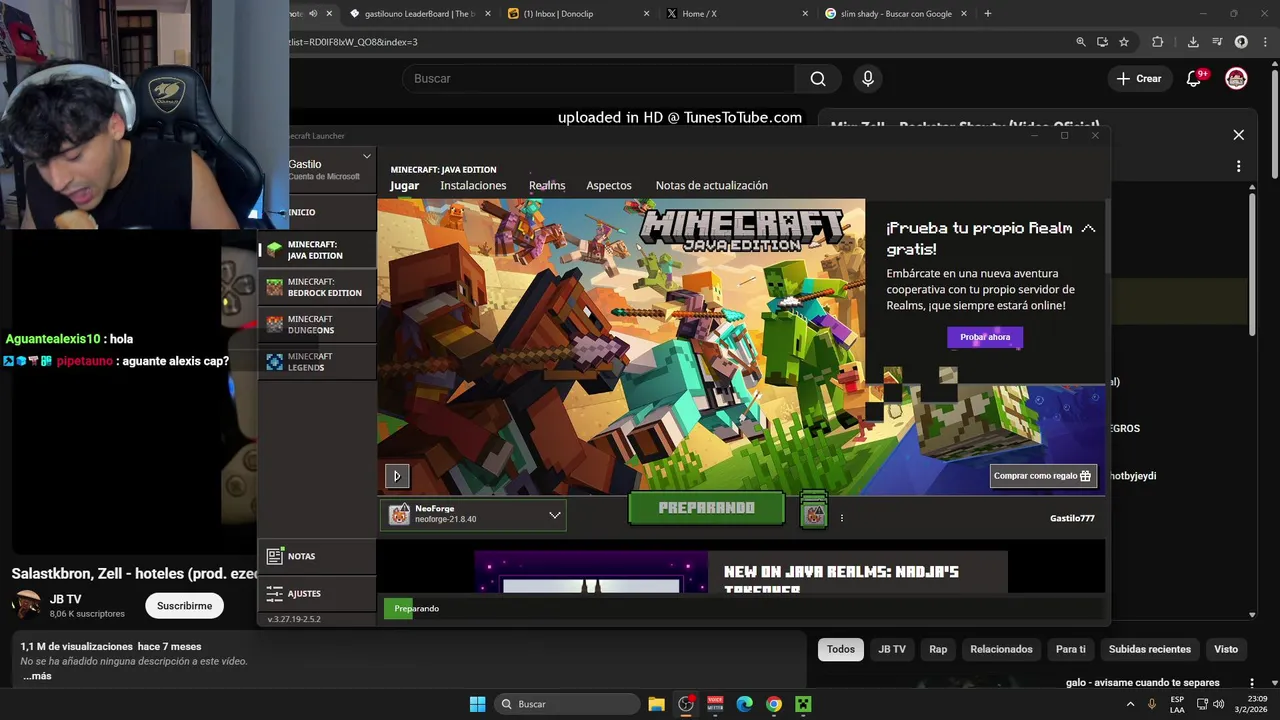1280x720 pixels.
Task: Open Windows Start menu
Action: point(478,704)
